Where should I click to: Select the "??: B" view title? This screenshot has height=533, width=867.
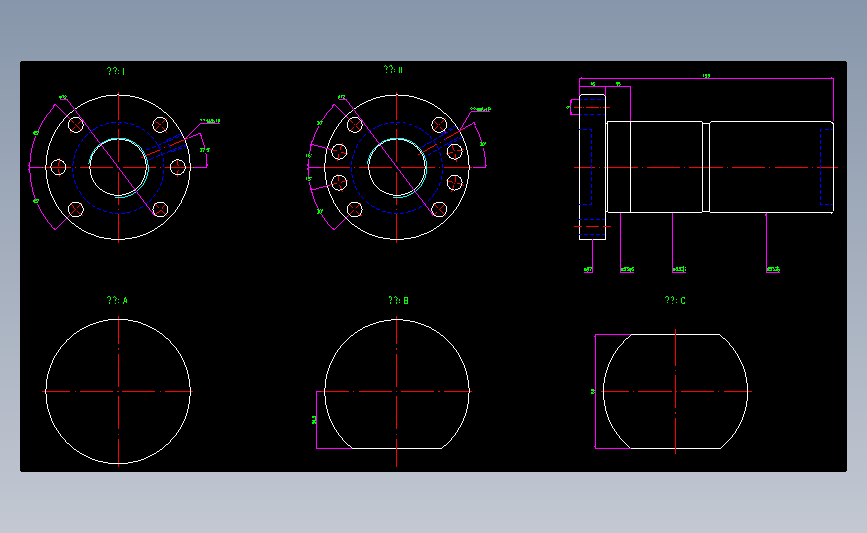click(398, 300)
